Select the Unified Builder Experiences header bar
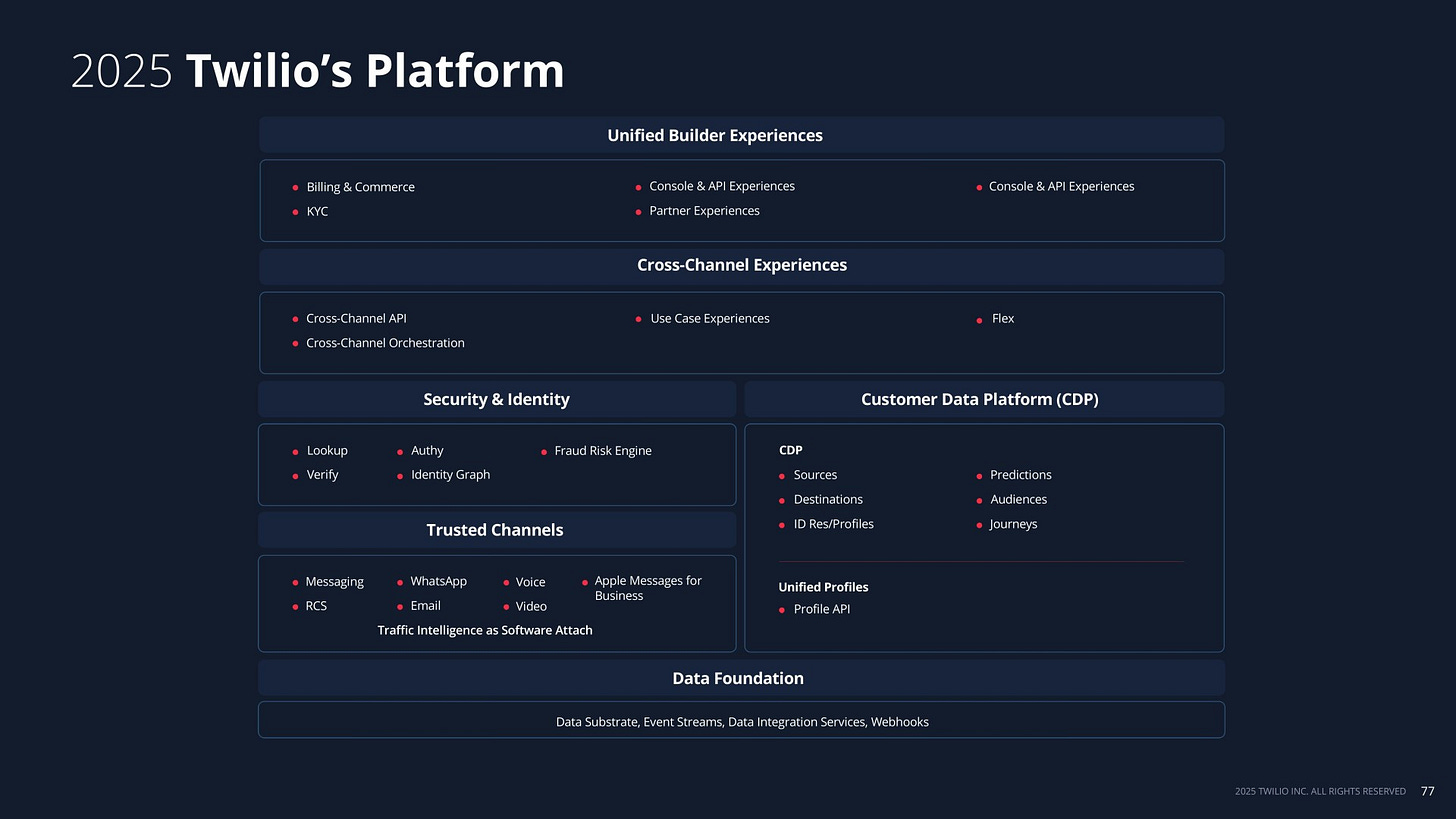 click(x=741, y=135)
